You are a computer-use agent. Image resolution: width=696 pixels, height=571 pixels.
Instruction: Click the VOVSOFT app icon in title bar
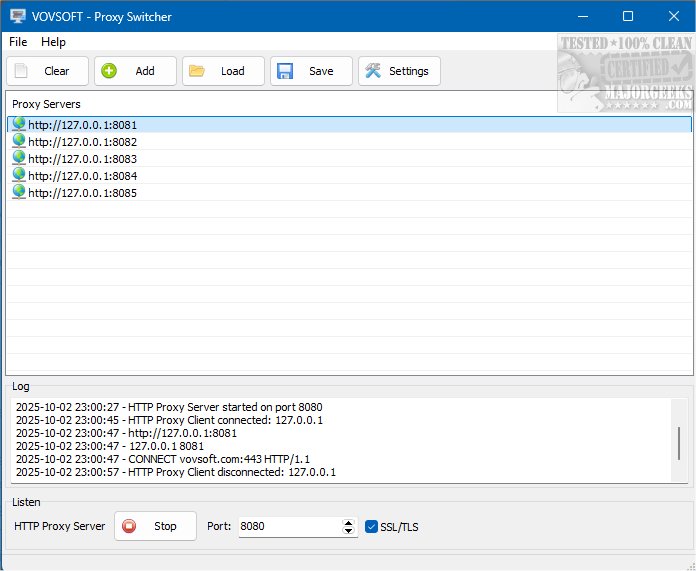[18, 16]
